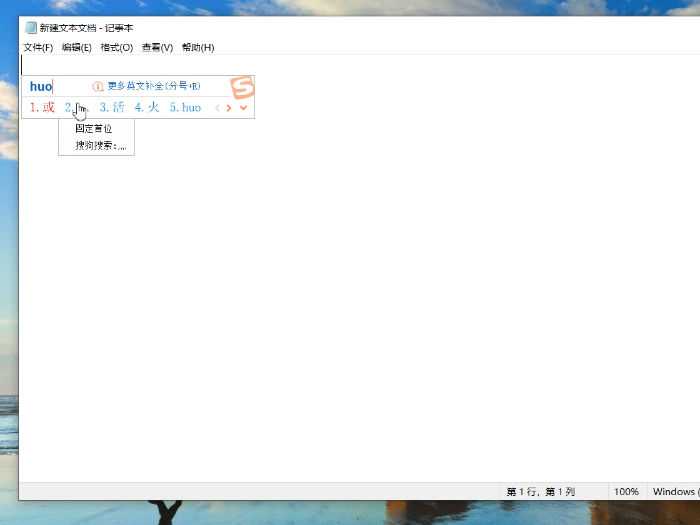
Task: Select fourth candidate 火
Action: tap(147, 107)
